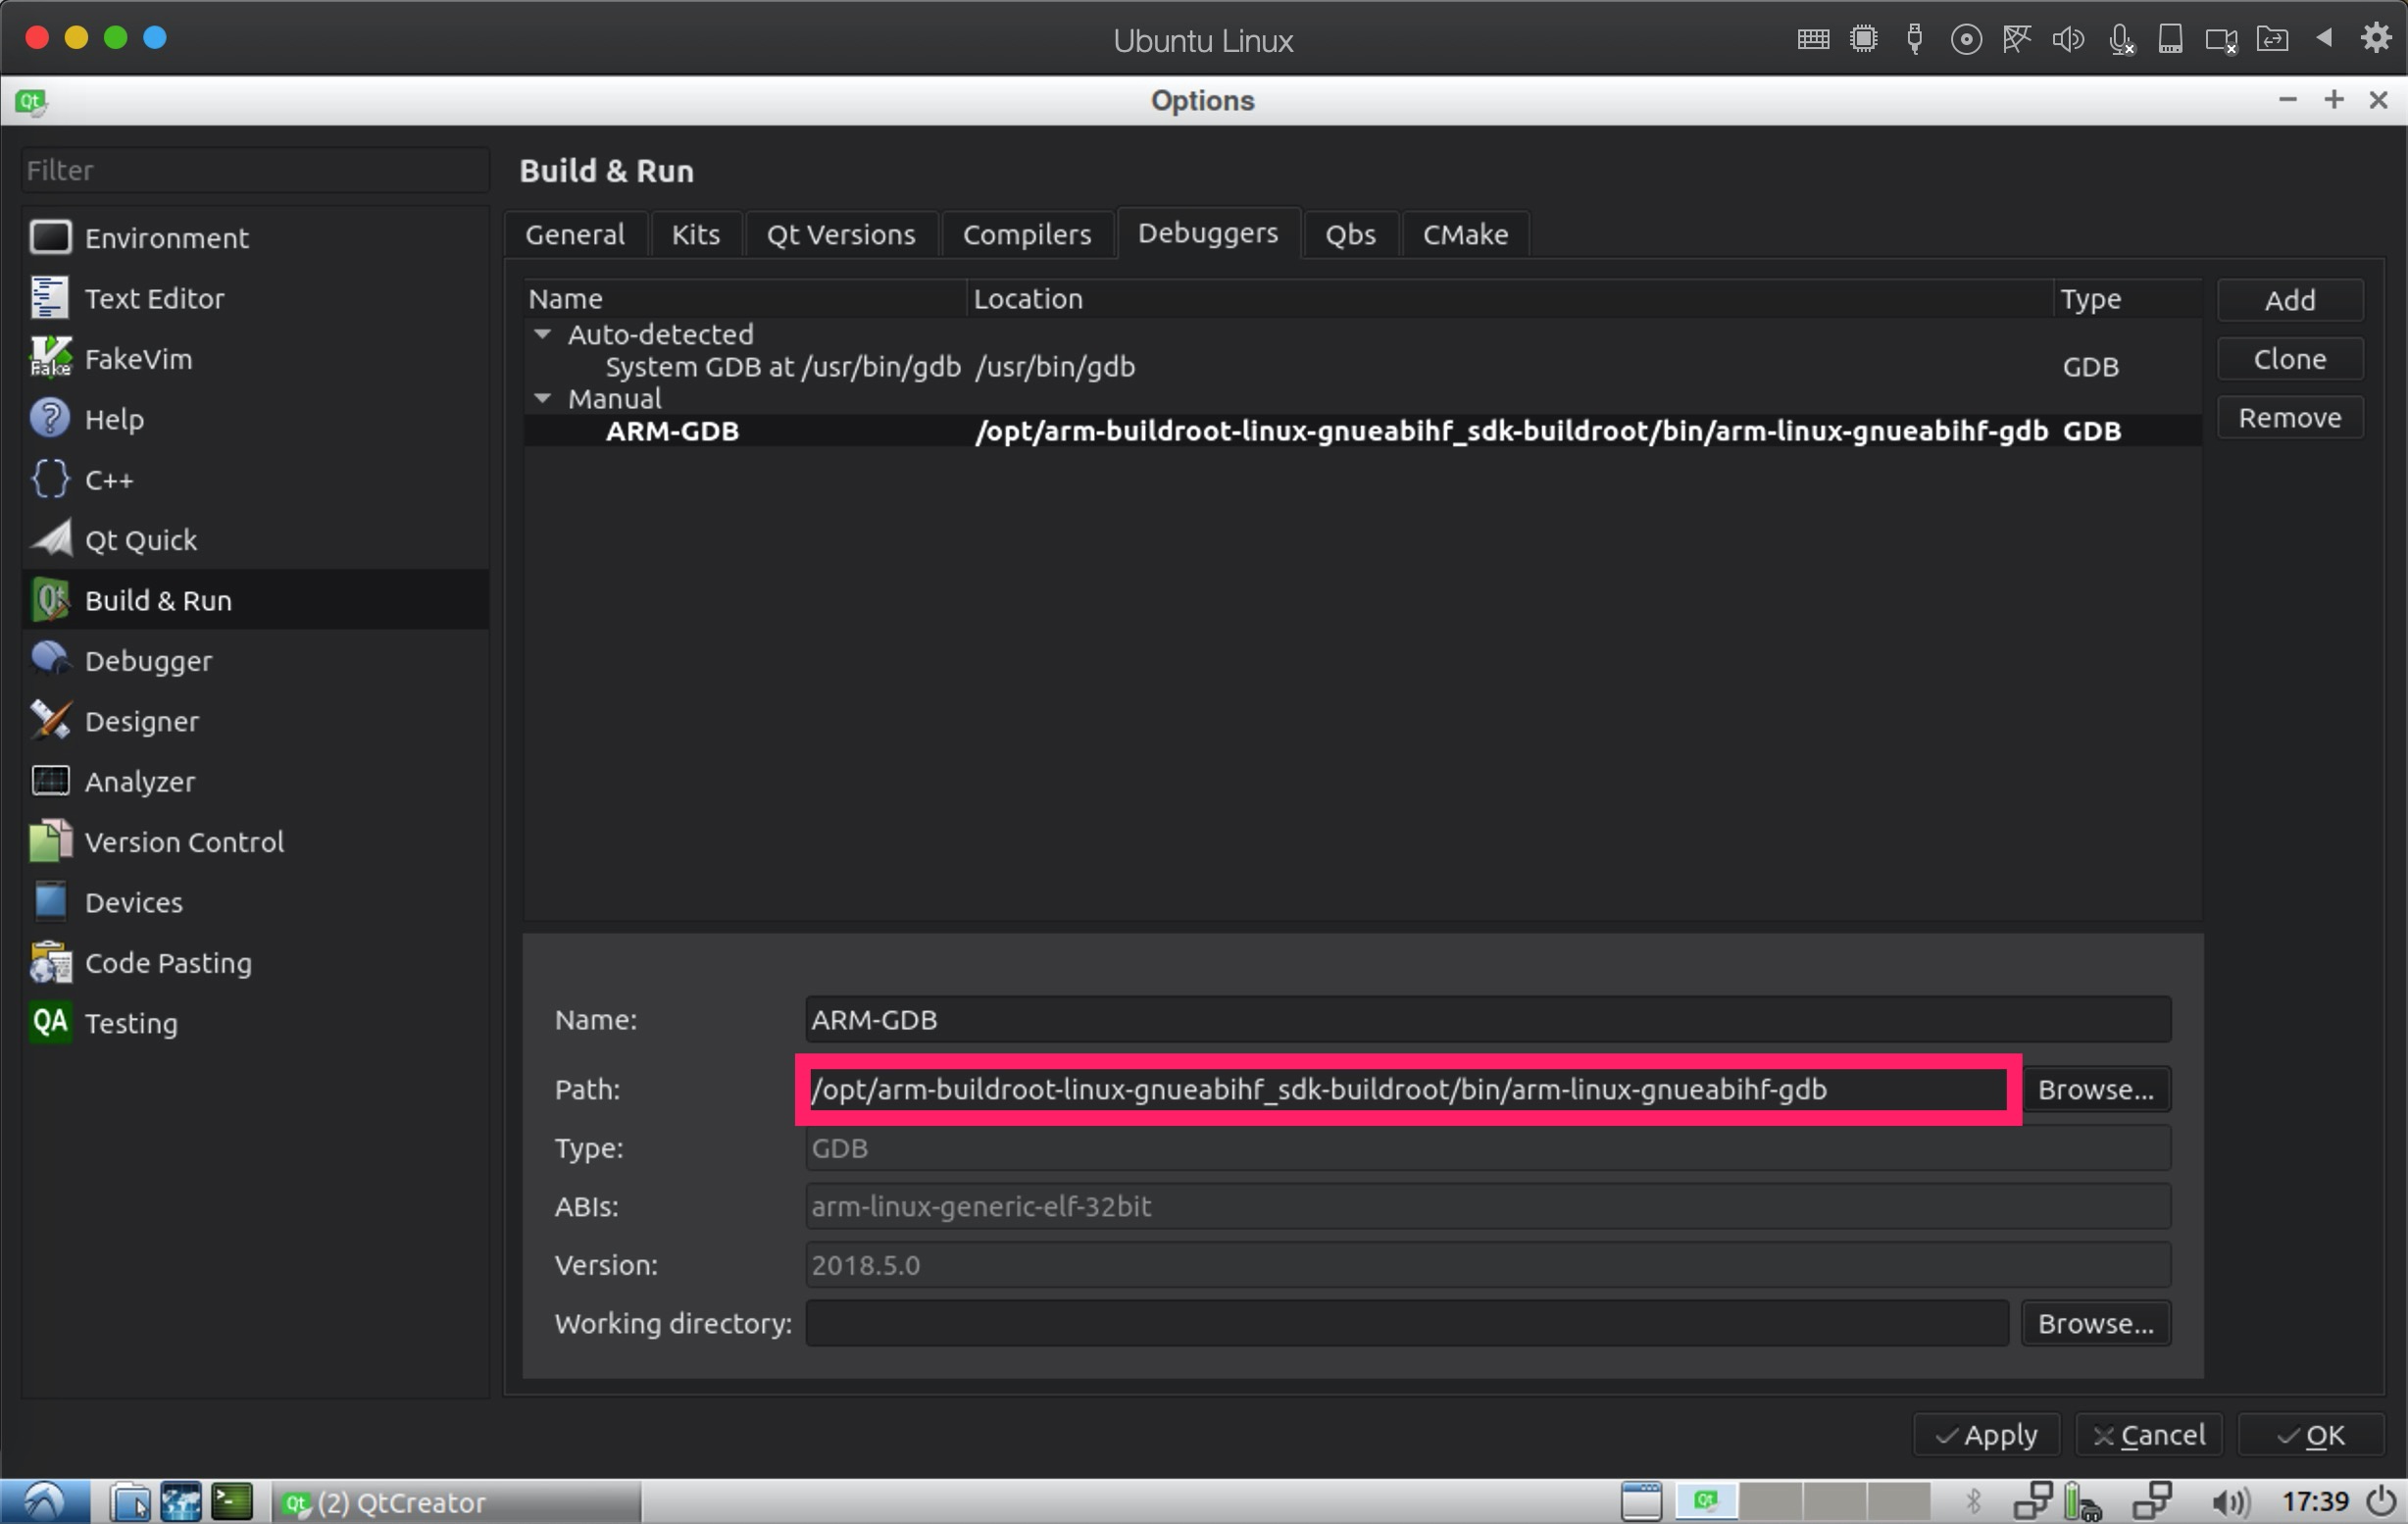Edit the debugger Name field

(1488, 1019)
